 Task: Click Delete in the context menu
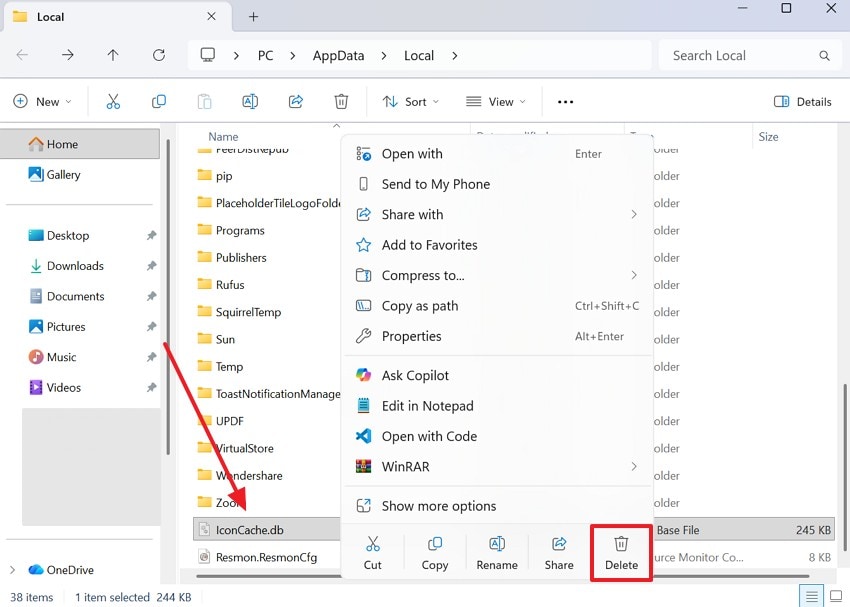pyautogui.click(x=621, y=553)
